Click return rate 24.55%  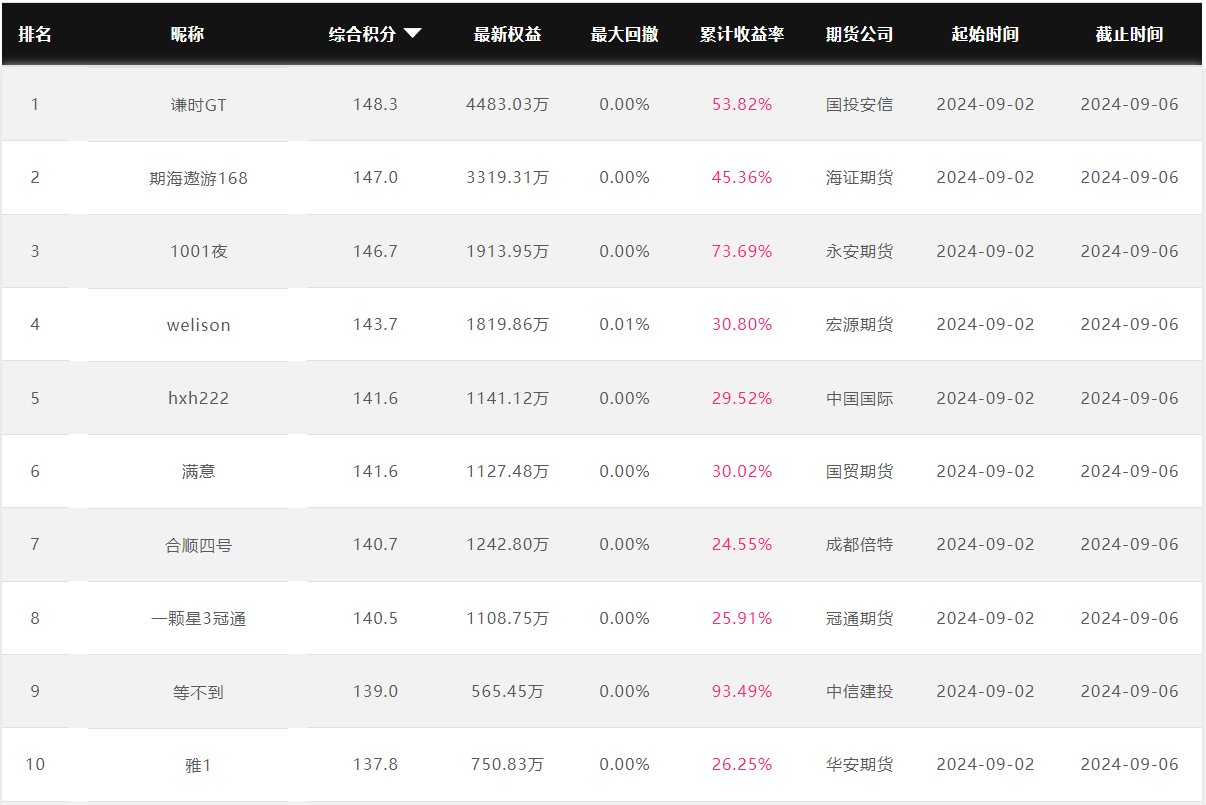(x=742, y=544)
